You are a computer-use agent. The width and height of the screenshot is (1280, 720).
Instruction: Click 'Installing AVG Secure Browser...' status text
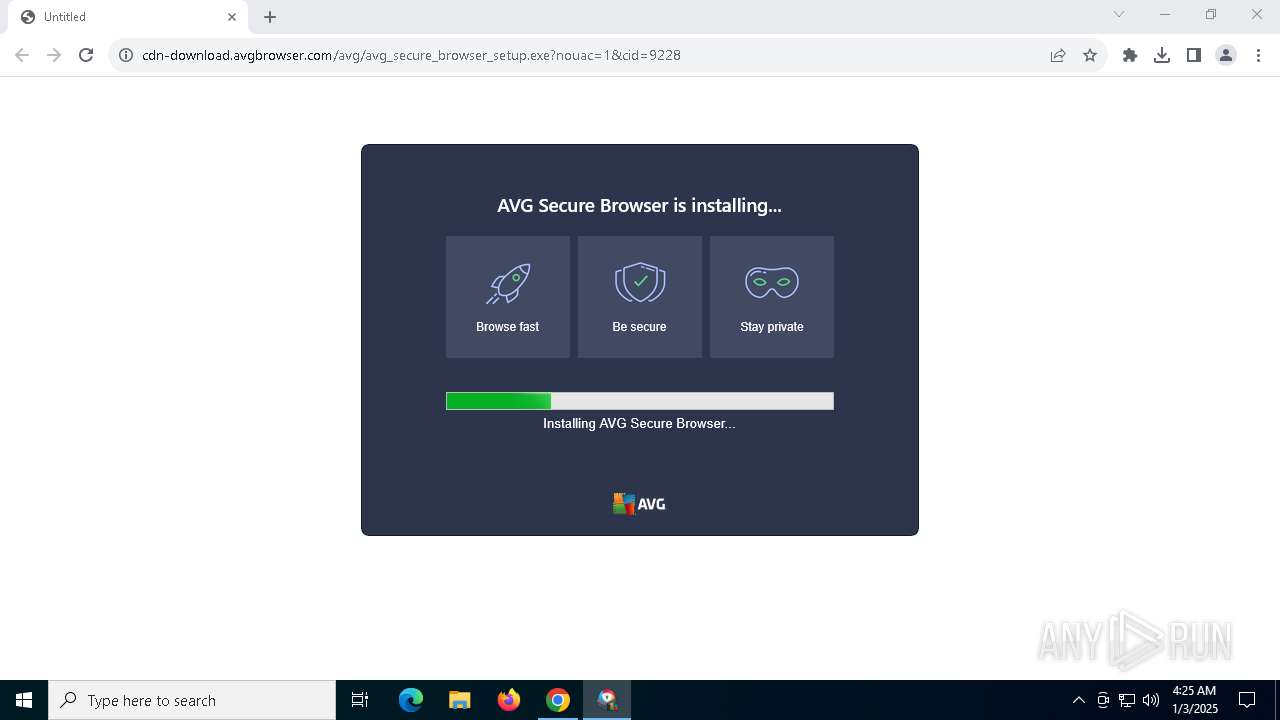(x=639, y=423)
